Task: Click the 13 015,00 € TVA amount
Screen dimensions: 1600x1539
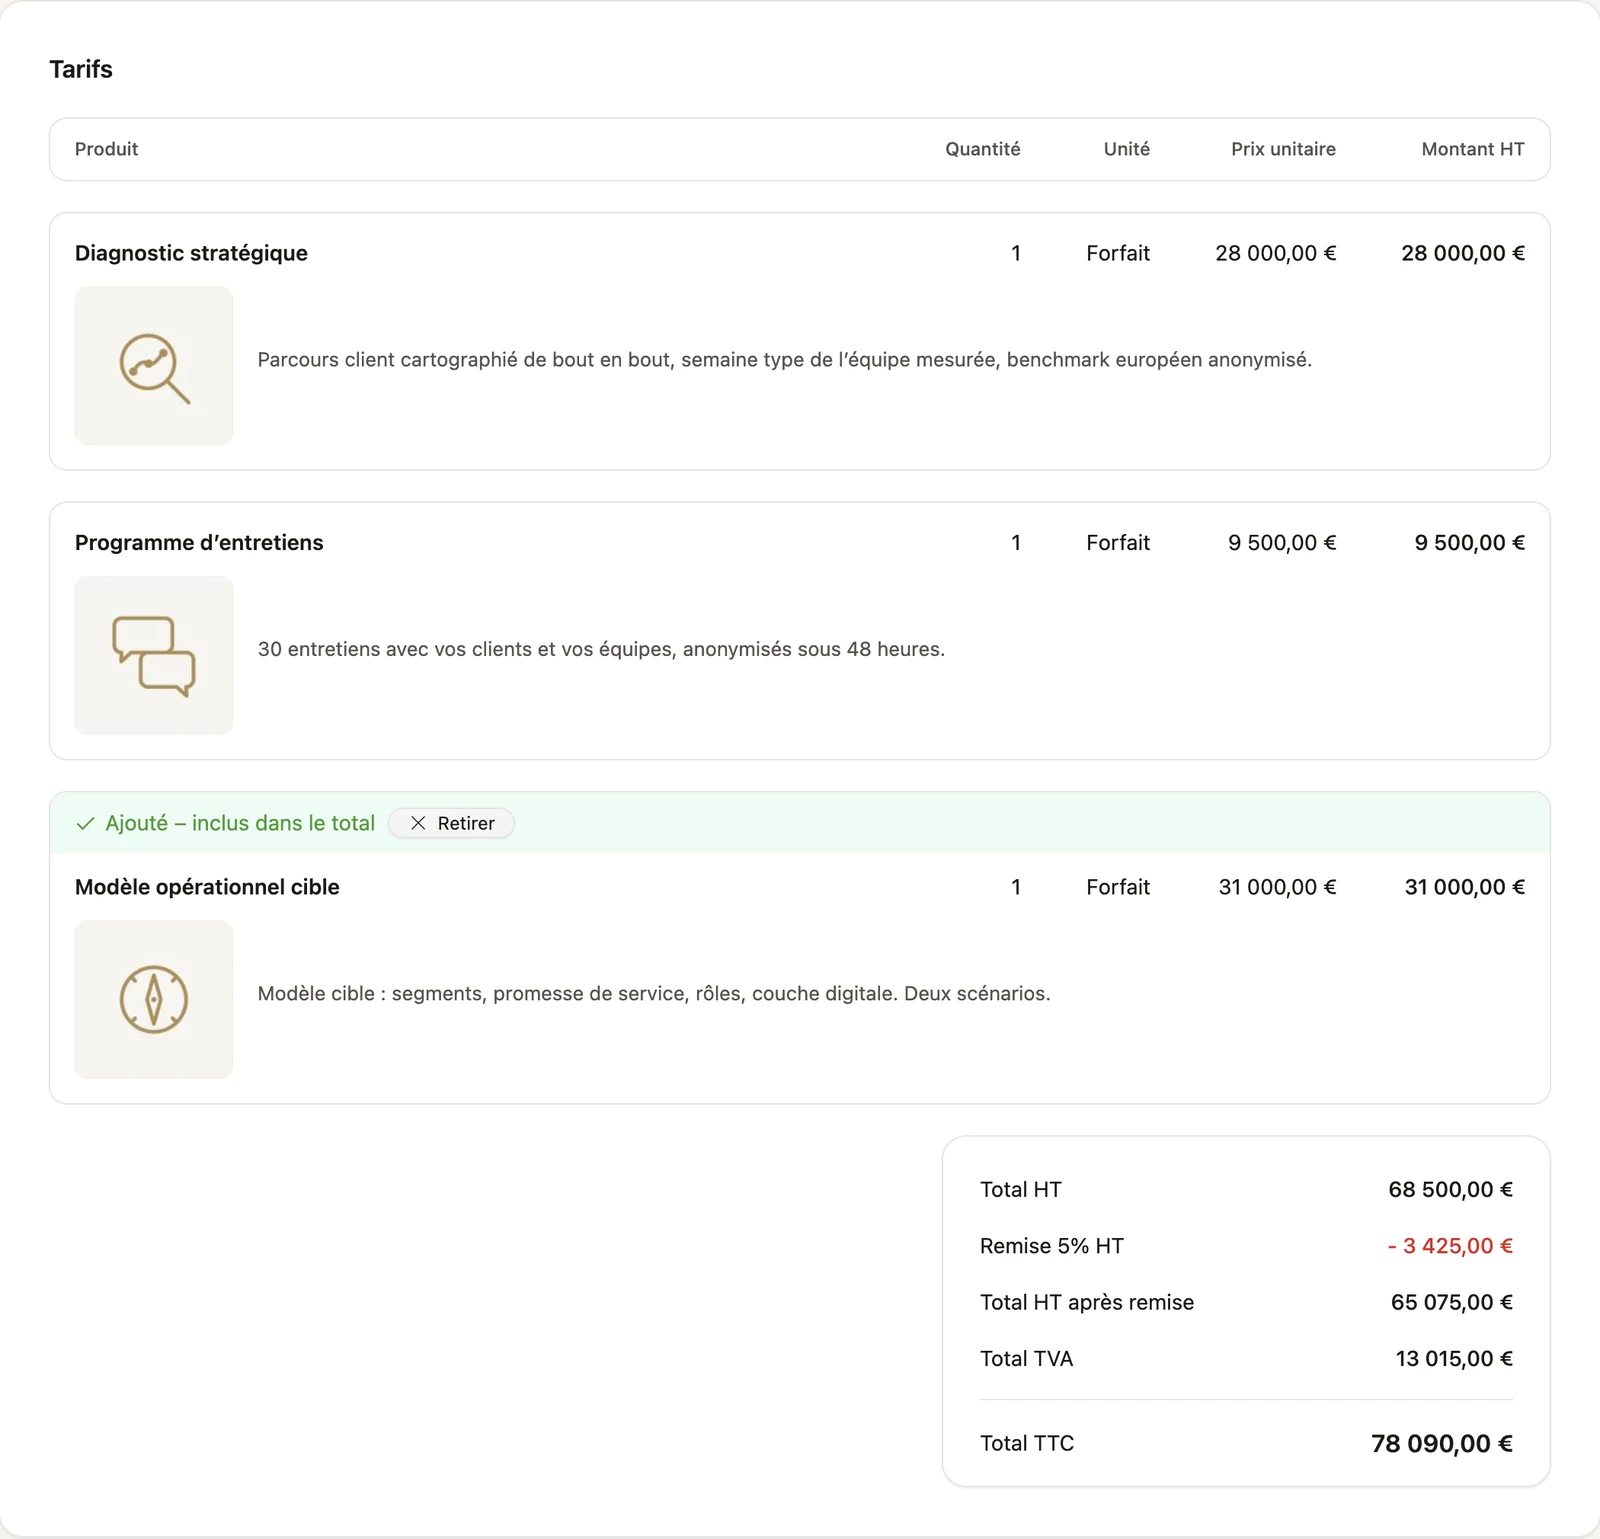Action: (x=1454, y=1359)
